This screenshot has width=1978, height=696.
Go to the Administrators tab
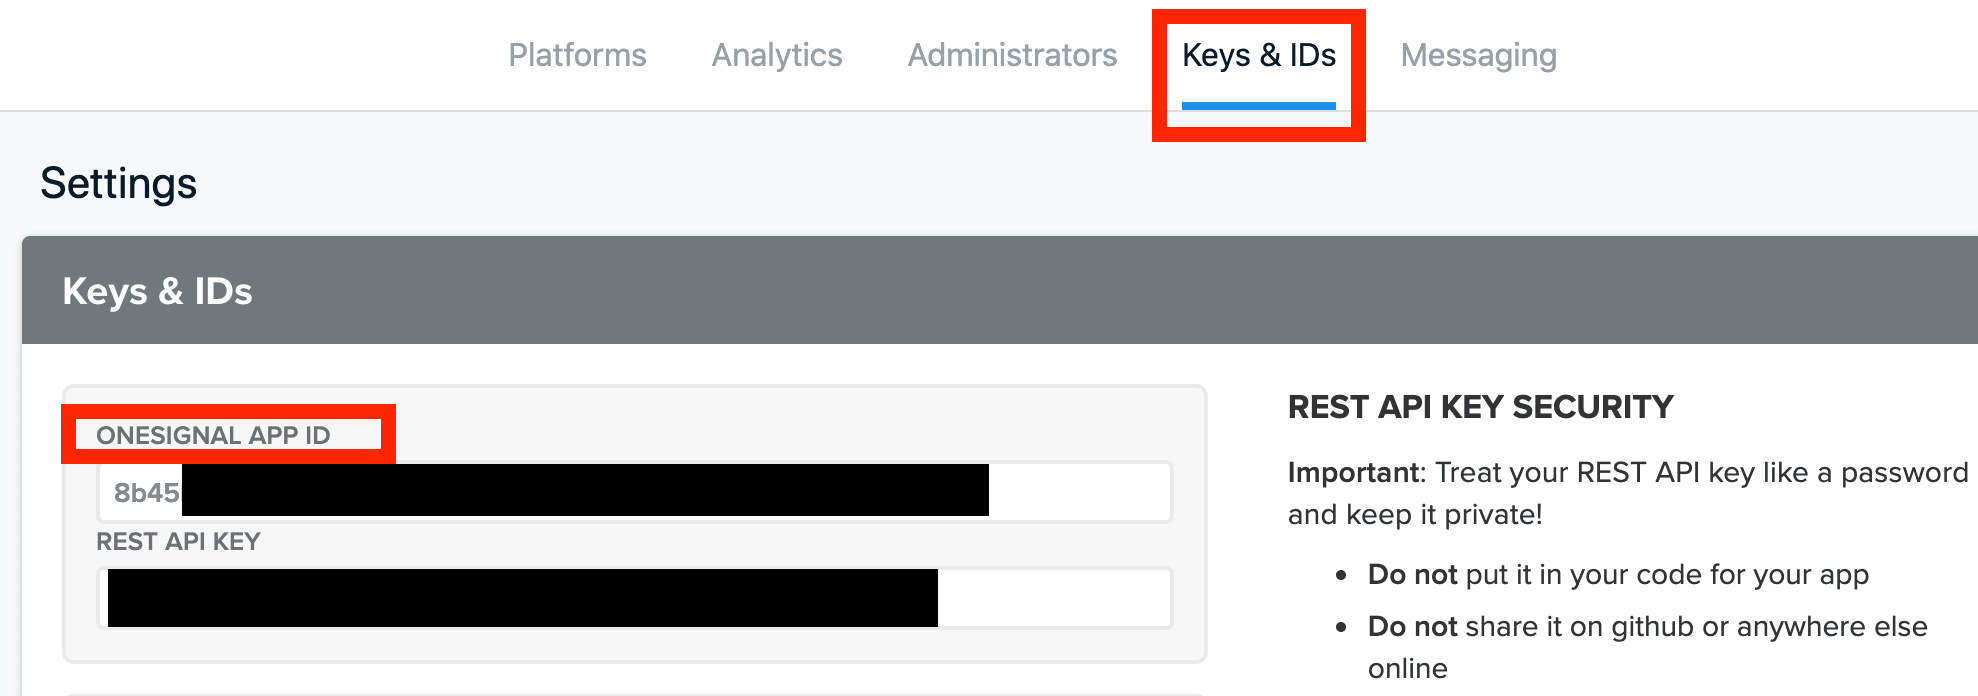point(1012,55)
